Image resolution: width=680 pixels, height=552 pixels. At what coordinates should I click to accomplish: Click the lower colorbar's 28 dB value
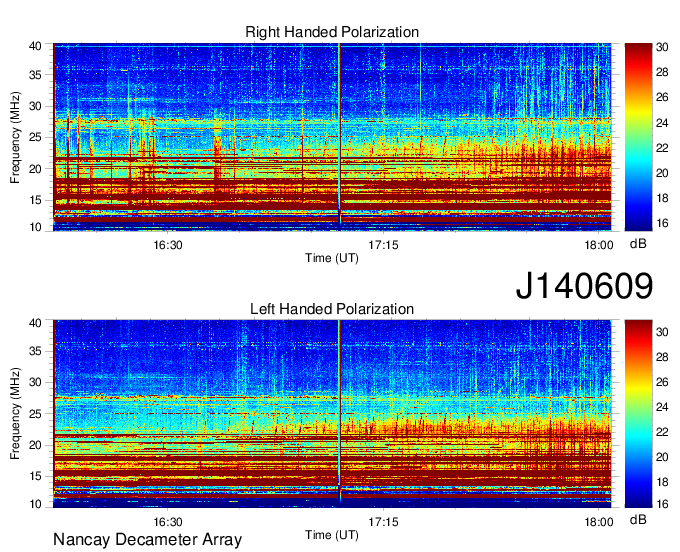tap(662, 357)
